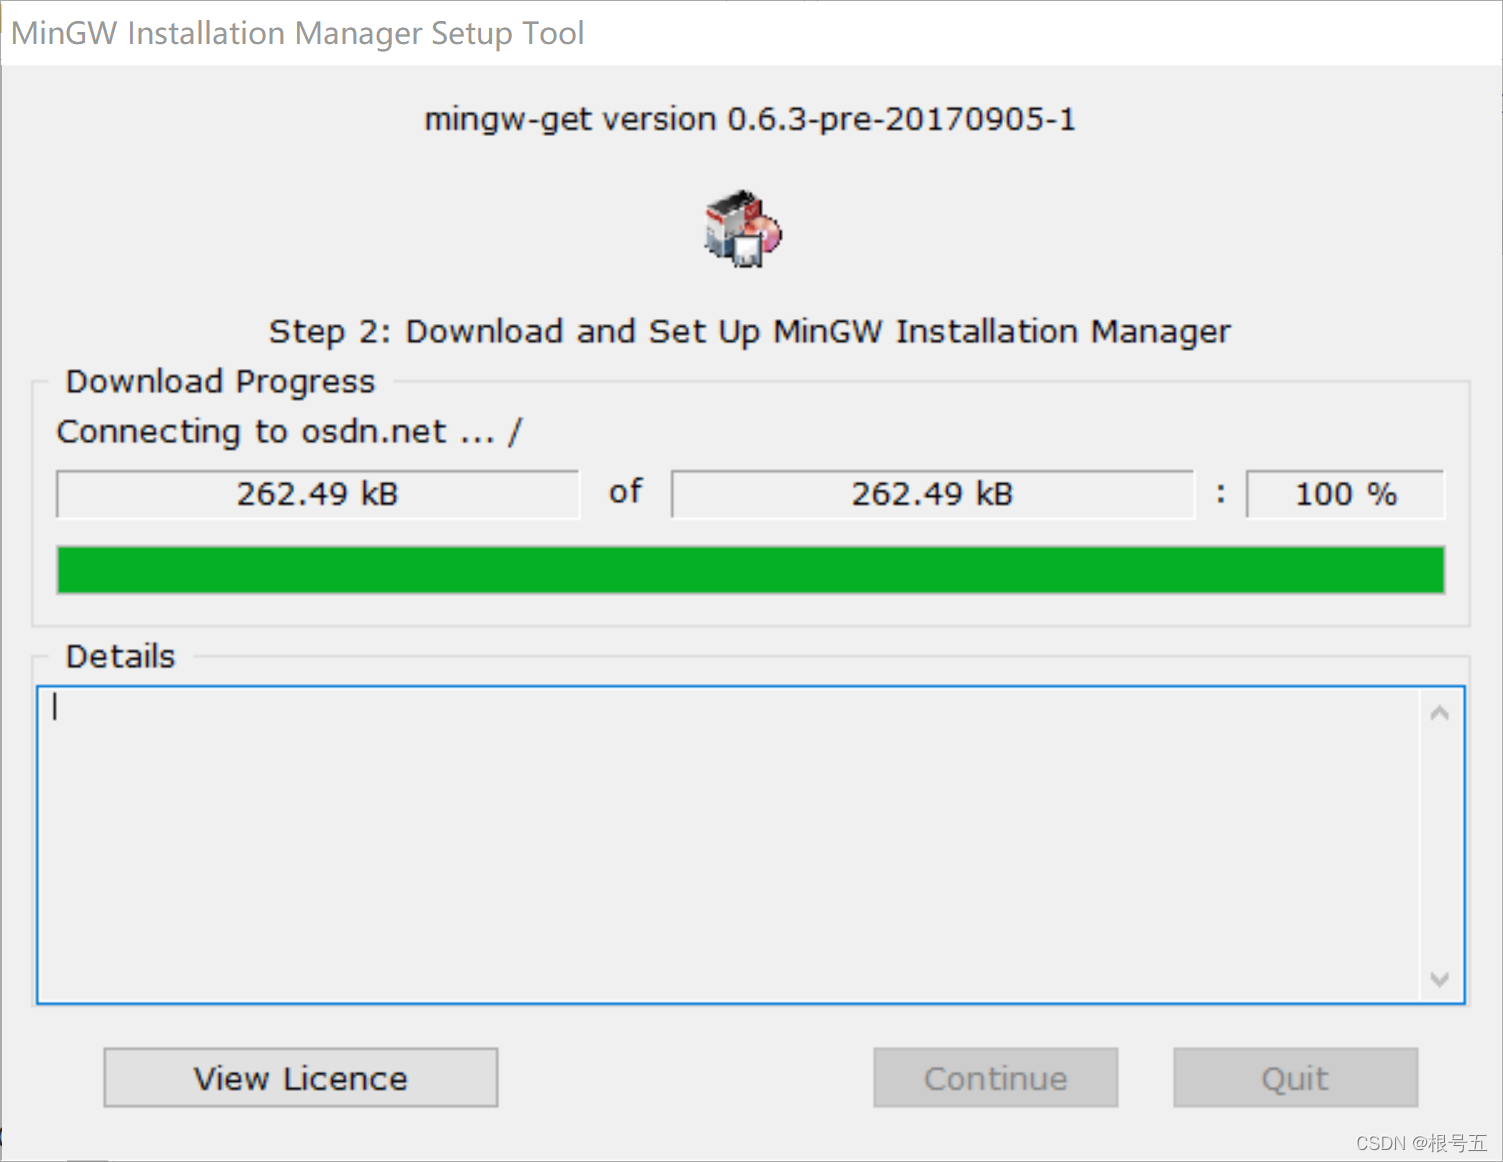Click the CSDN watermark text
This screenshot has height=1162, width=1503.
(x=1421, y=1143)
